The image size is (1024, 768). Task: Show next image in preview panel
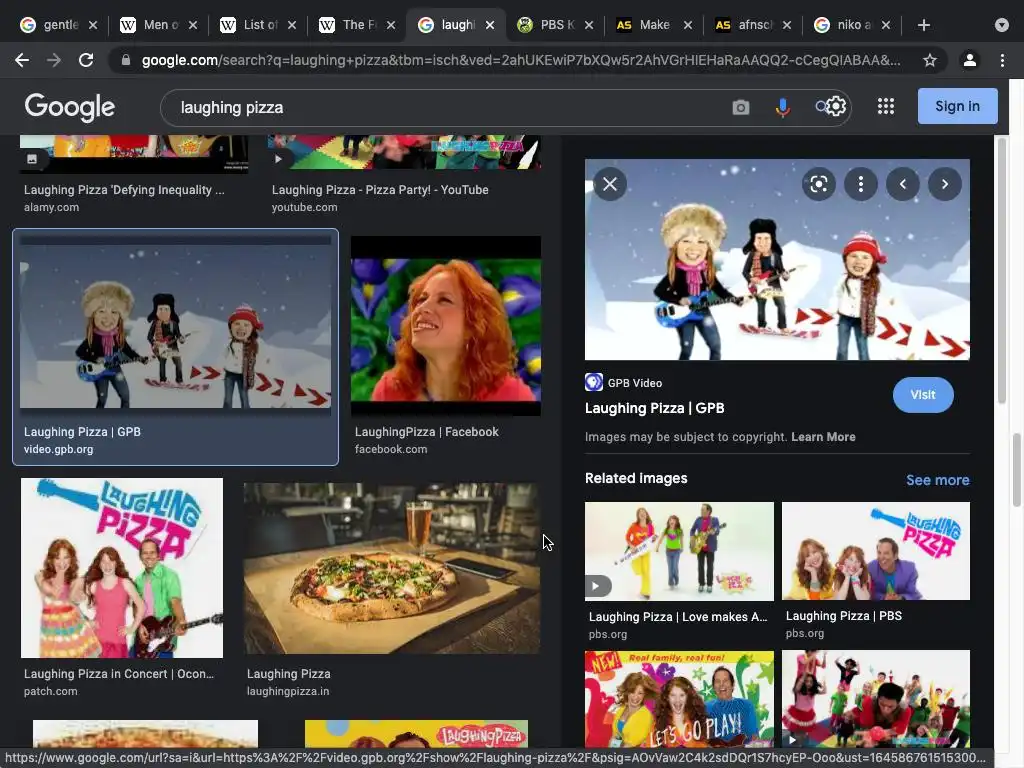[x=944, y=184]
